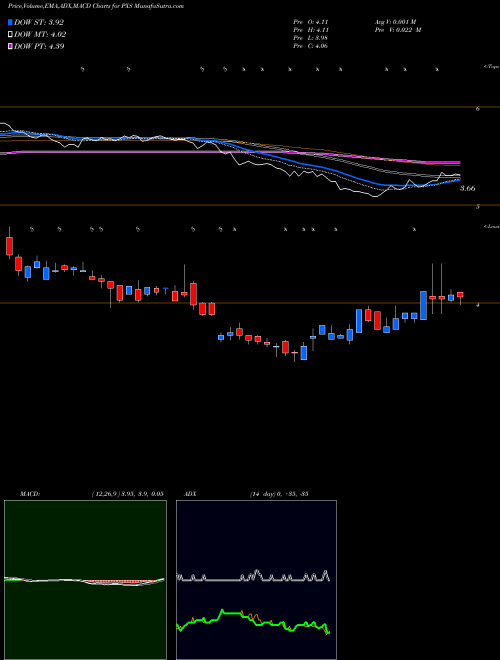
Task: Select the 'DOW ST: 3.92' label
Action: point(39,22)
